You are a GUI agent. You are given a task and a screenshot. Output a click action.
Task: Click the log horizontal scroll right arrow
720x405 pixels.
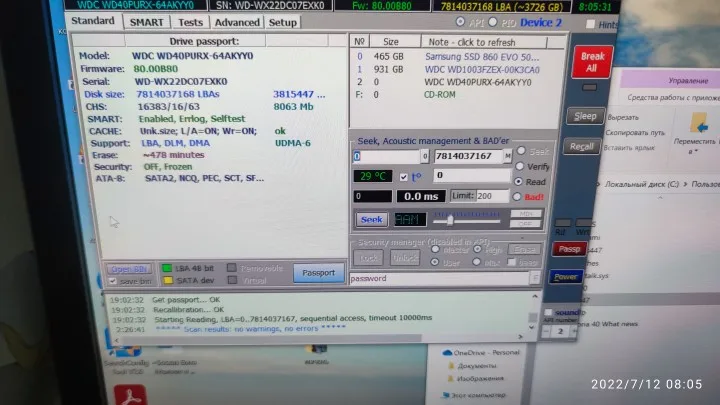(x=520, y=337)
